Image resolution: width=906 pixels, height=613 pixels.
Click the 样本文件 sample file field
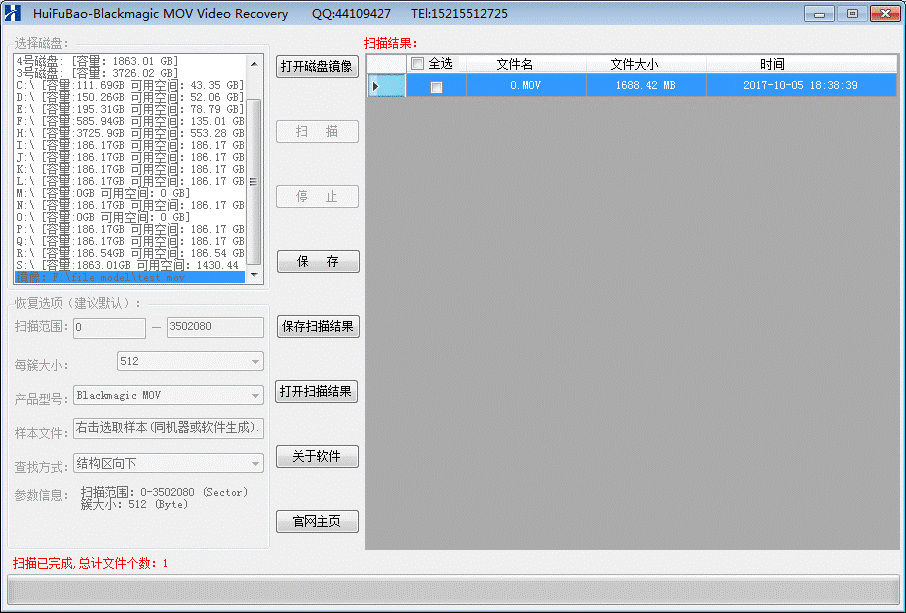coord(167,428)
